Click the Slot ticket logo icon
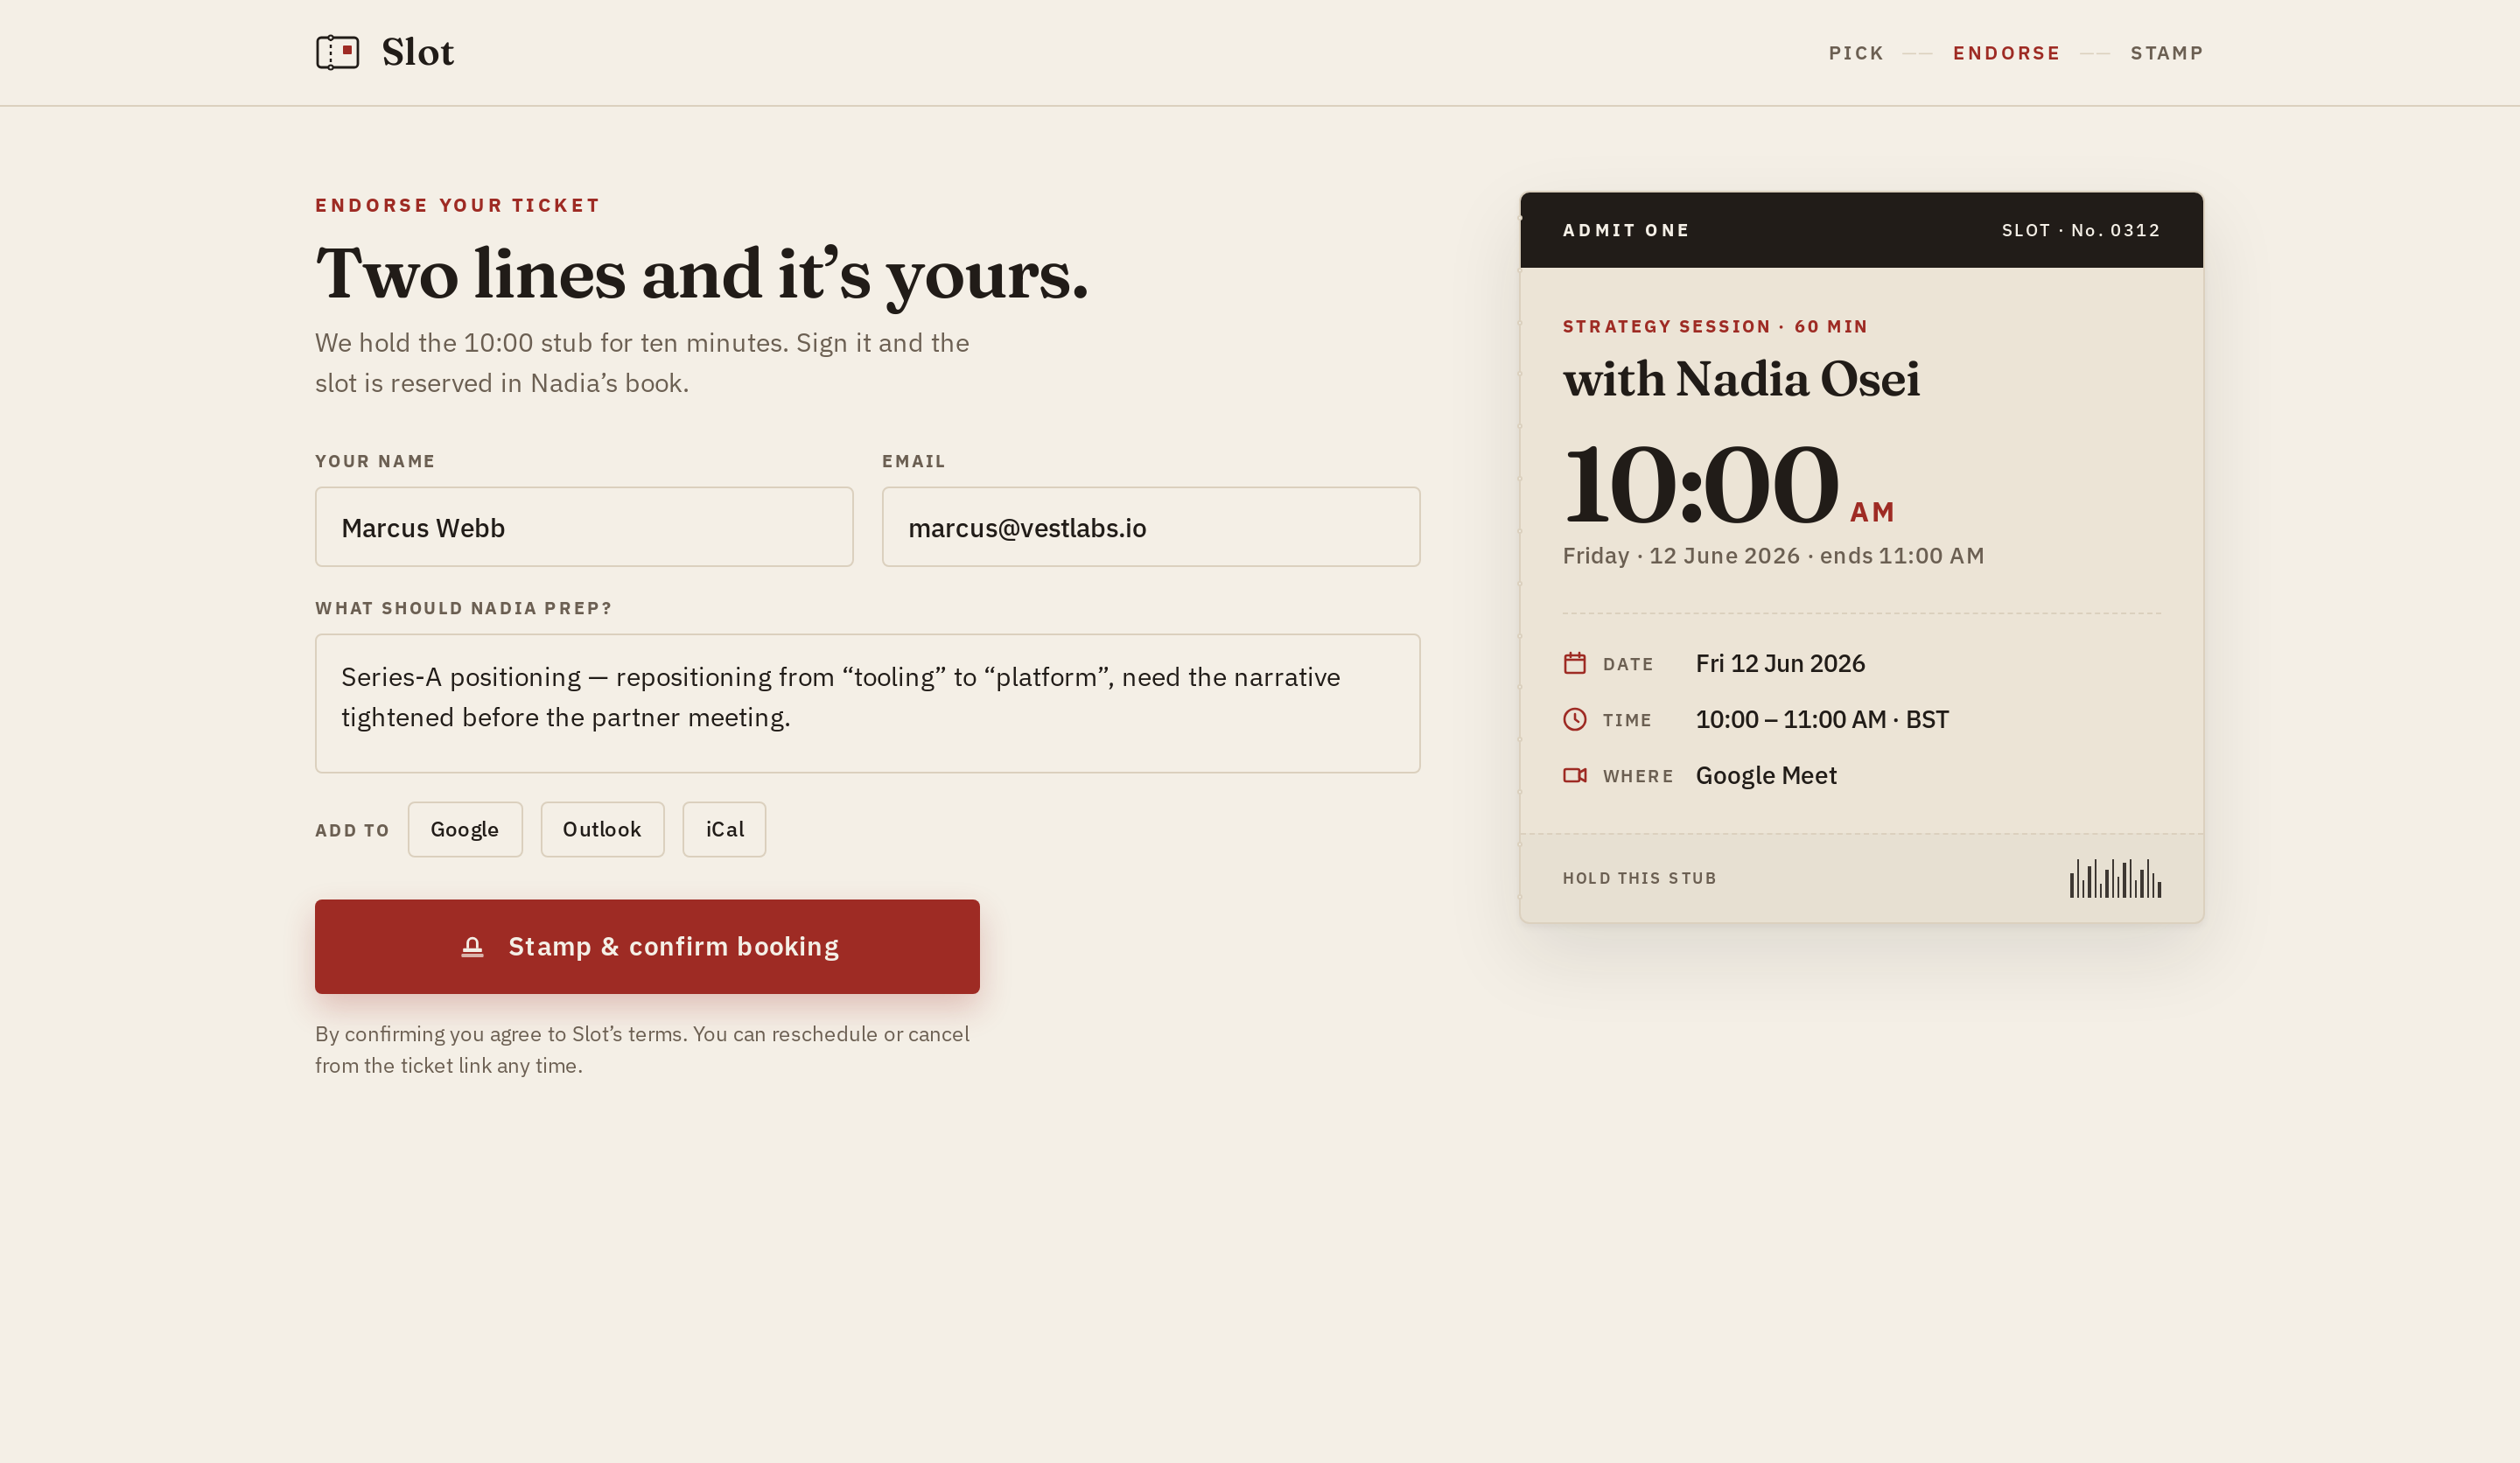Viewport: 2520px width, 1463px height. tap(338, 52)
